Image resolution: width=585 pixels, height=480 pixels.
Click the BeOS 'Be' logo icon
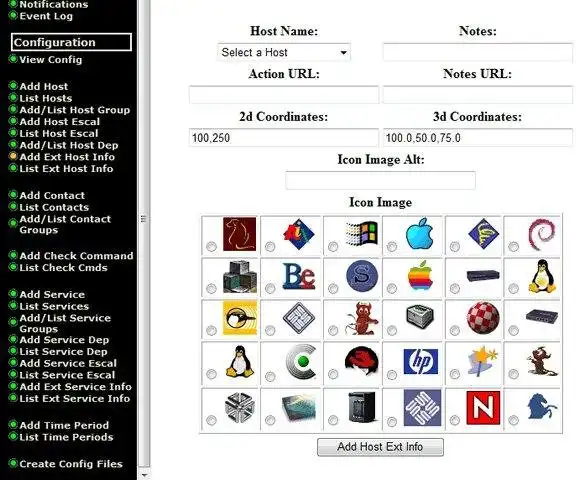coord(299,276)
